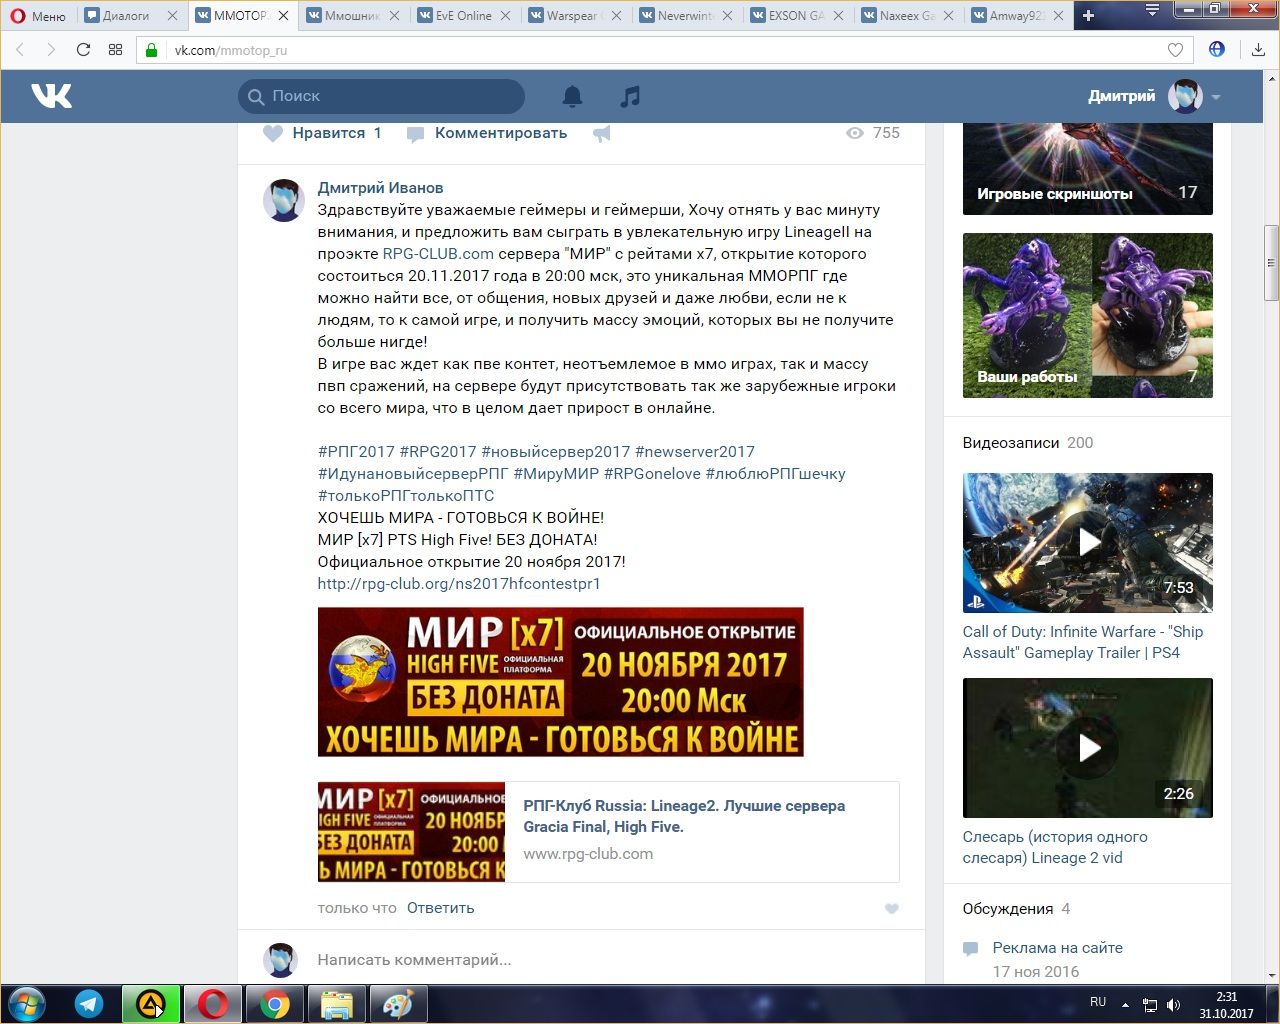Open the hashtag "#РПГ2017"
Viewport: 1280px width, 1024px height.
(x=356, y=452)
